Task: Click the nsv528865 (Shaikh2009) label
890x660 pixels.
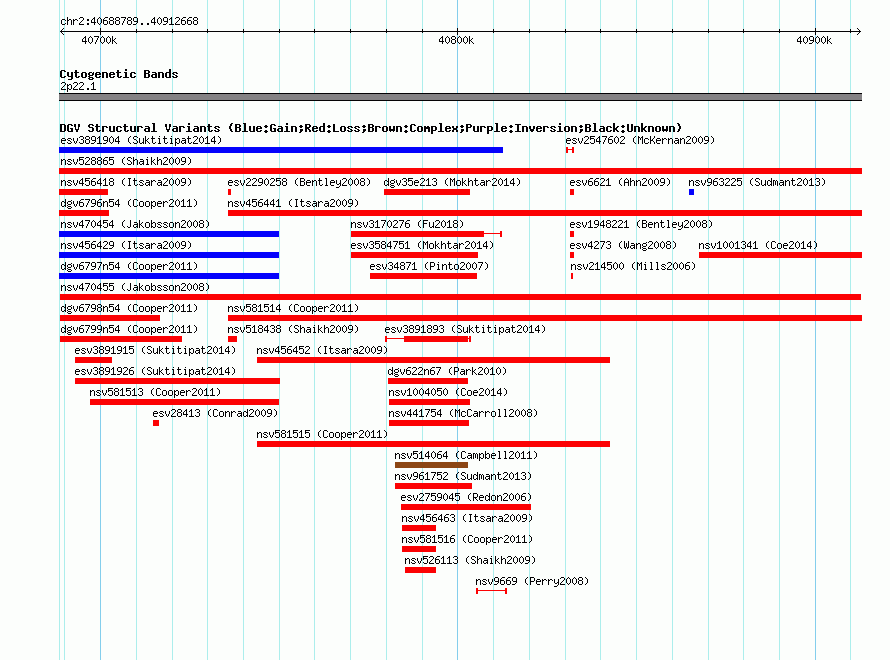Action: (126, 161)
